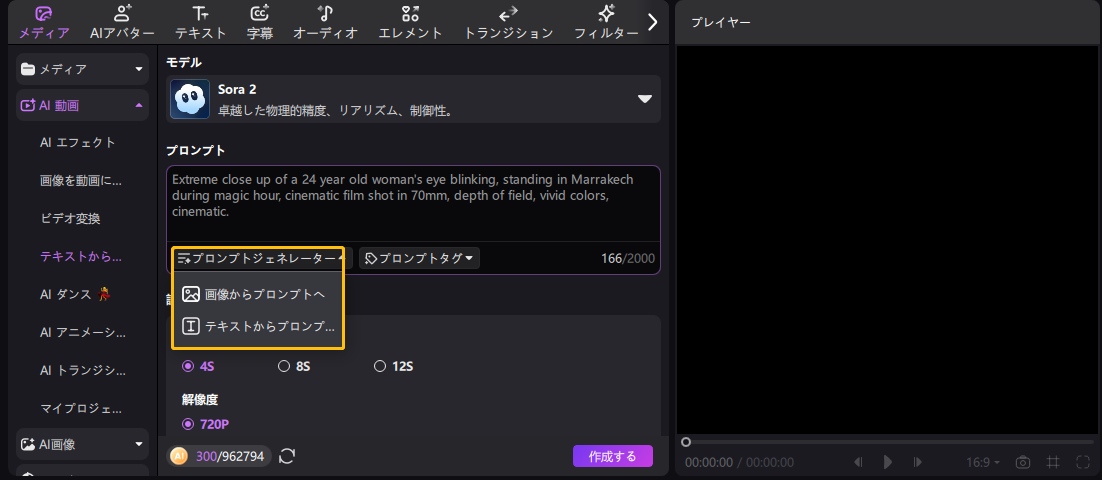Open the オーディオ tab
Screen dimensions: 1102x480
[x=325, y=22]
